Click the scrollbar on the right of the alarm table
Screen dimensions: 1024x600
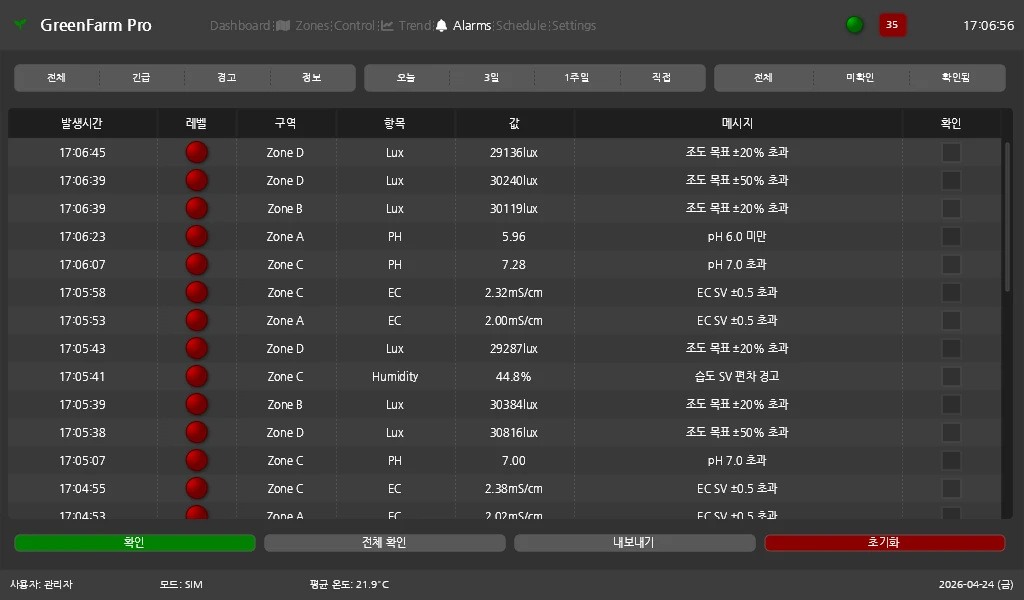pyautogui.click(x=1009, y=200)
